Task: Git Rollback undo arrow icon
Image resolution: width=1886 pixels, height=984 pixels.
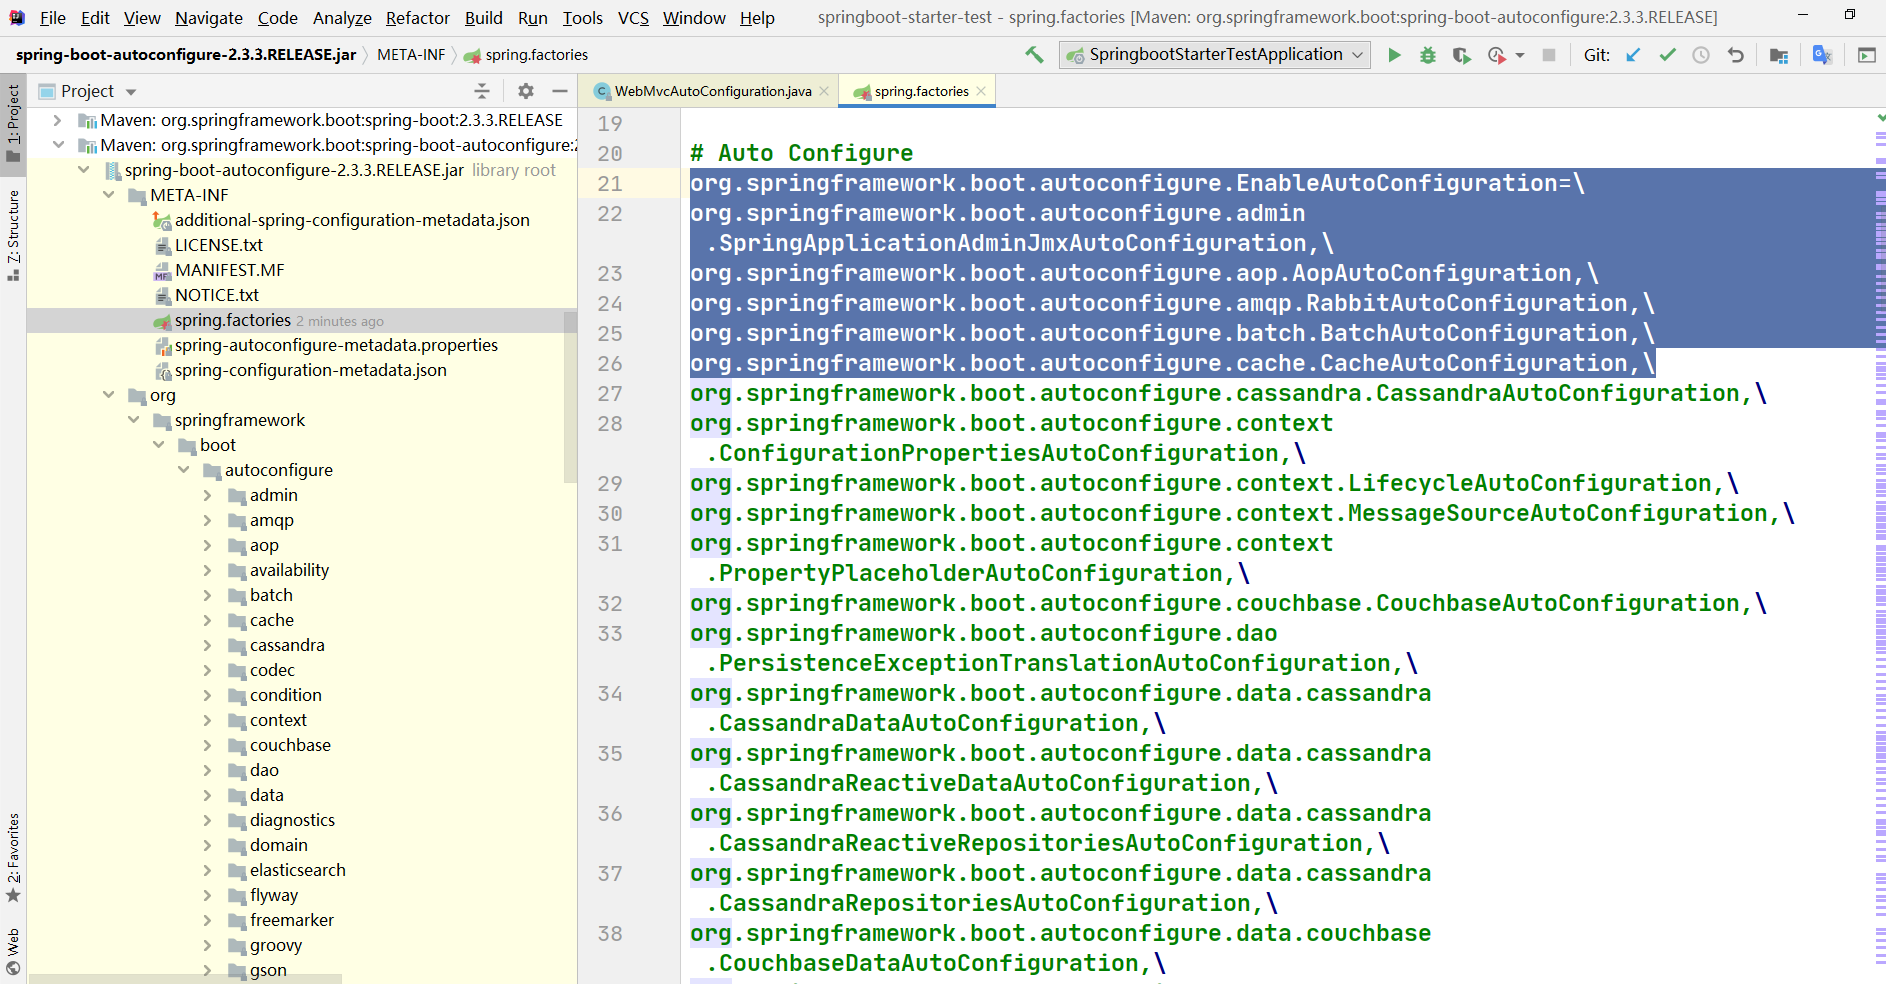Action: [1736, 55]
